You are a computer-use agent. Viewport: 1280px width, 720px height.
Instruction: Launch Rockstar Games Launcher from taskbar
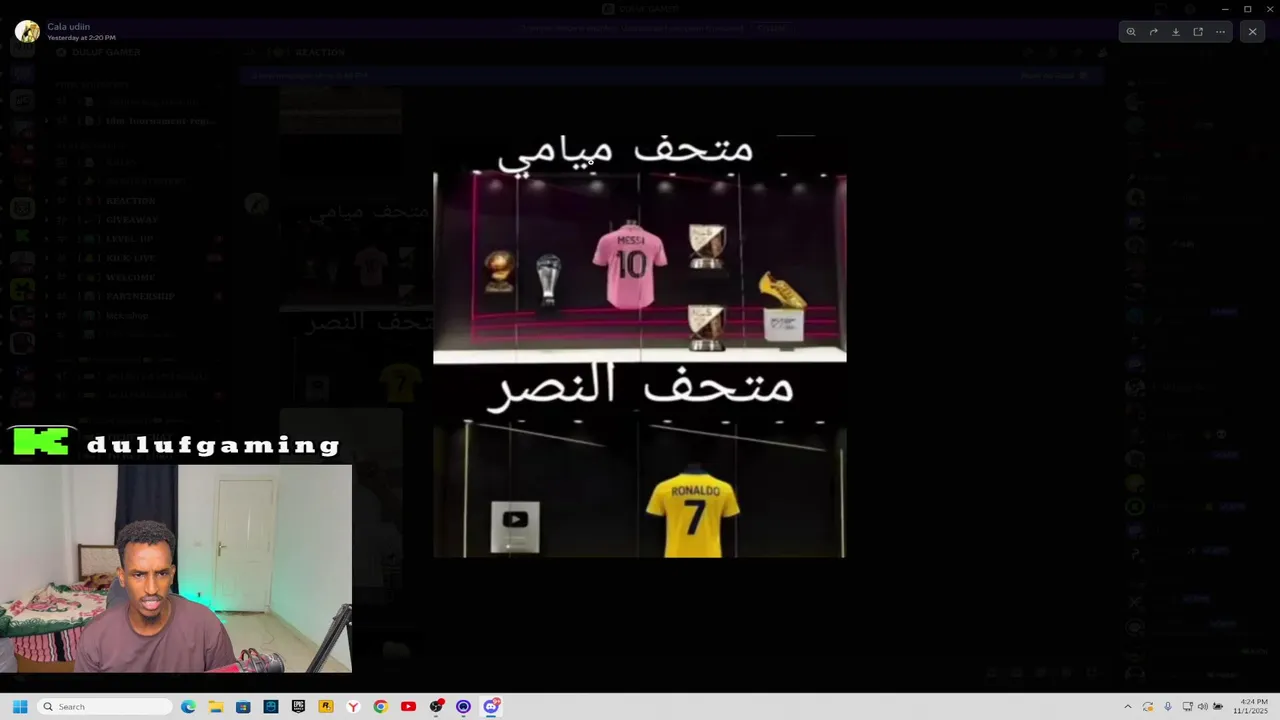[x=326, y=706]
